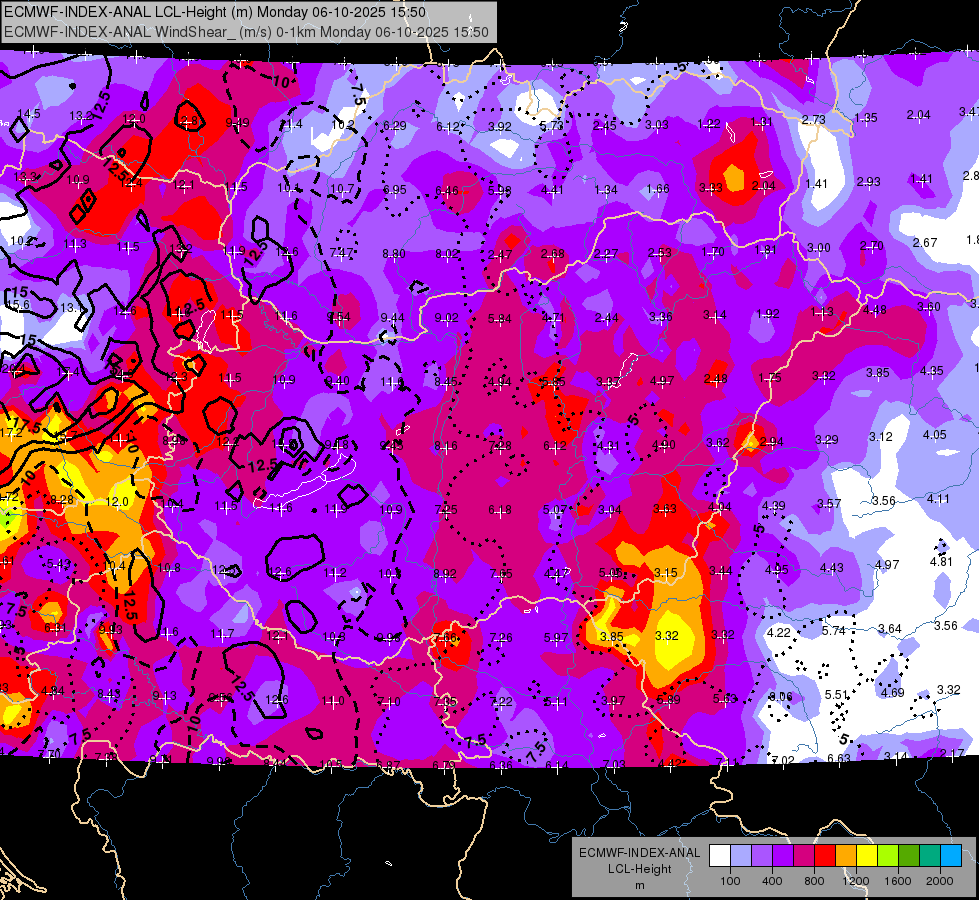The height and width of the screenshot is (900, 979).
Task: Click legend label ECMWF-INDEX-ANAL
Action: (x=639, y=853)
